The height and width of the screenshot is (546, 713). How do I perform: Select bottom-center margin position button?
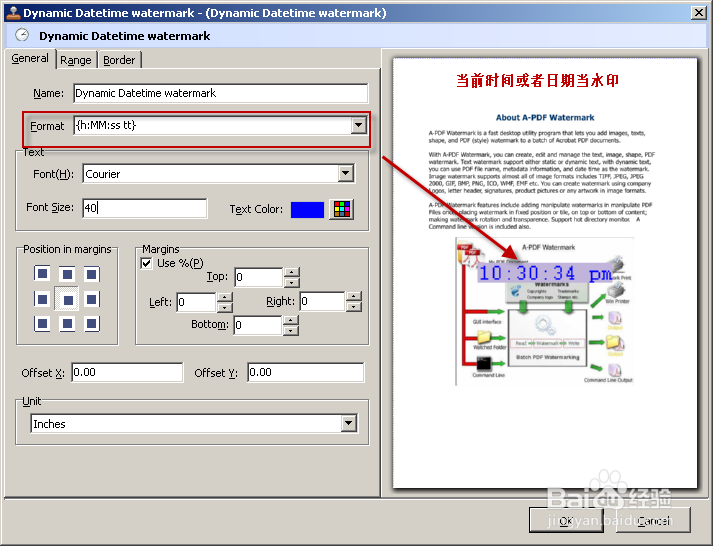[67, 324]
